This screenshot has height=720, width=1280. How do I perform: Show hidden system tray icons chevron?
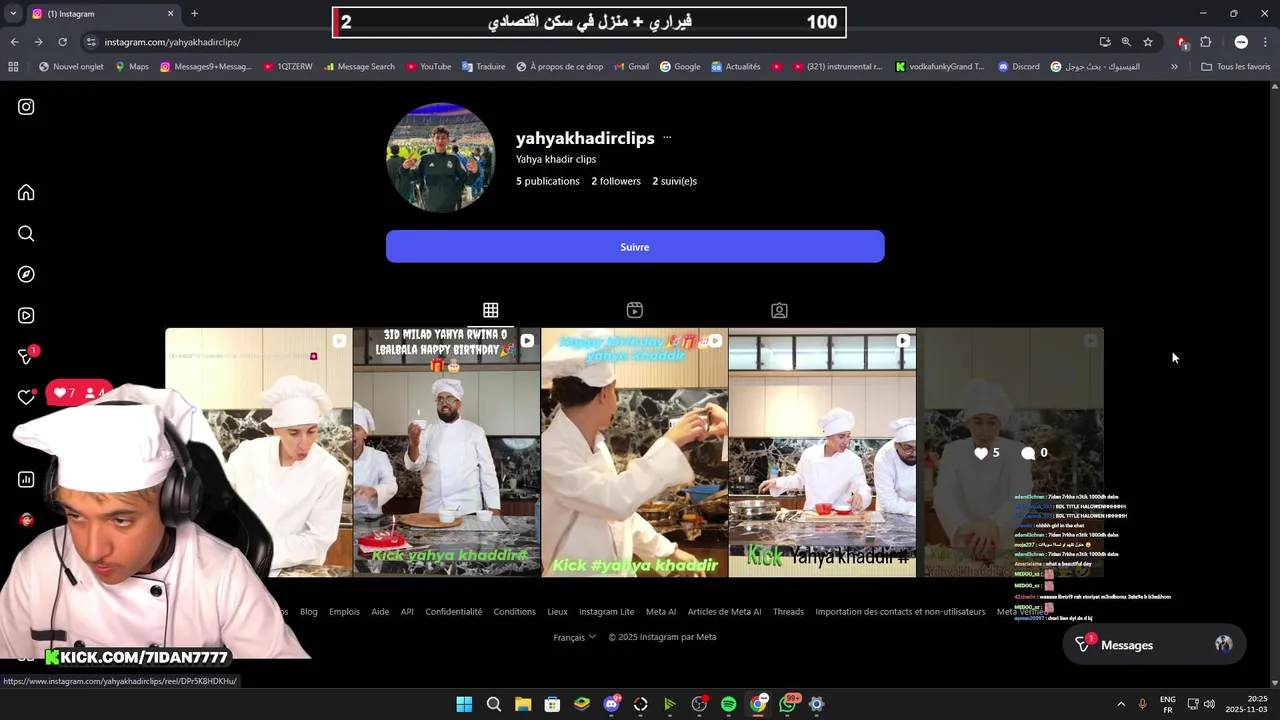(x=1121, y=704)
